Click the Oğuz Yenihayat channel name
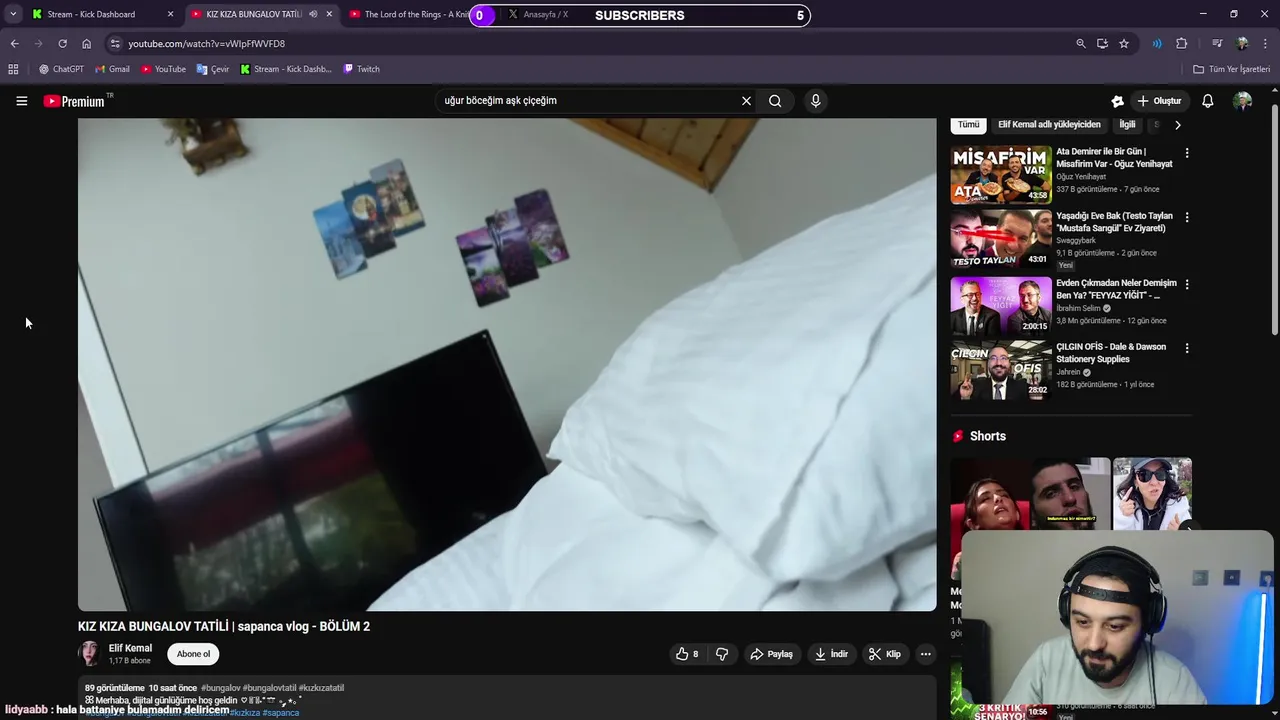 1081,177
